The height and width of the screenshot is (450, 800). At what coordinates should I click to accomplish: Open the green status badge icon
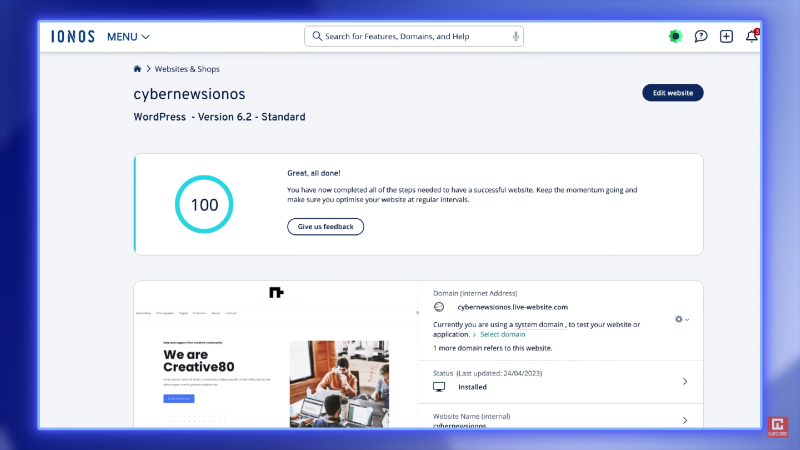pos(676,36)
